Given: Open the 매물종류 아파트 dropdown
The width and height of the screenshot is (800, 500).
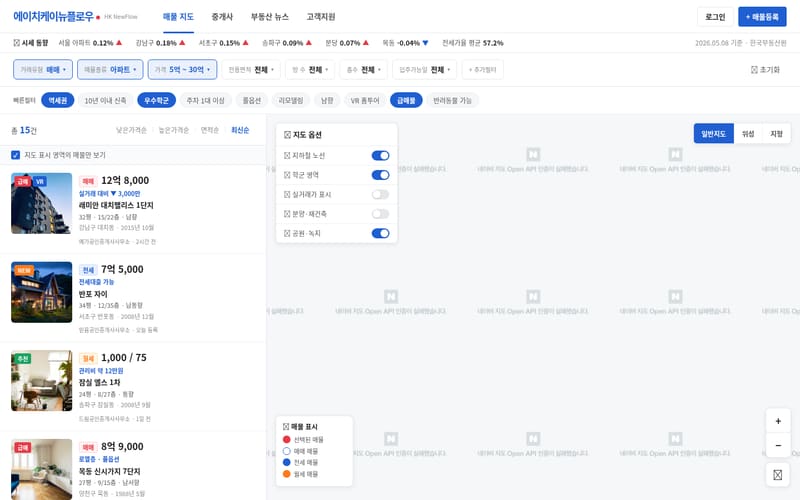Looking at the screenshot, I should [110, 69].
